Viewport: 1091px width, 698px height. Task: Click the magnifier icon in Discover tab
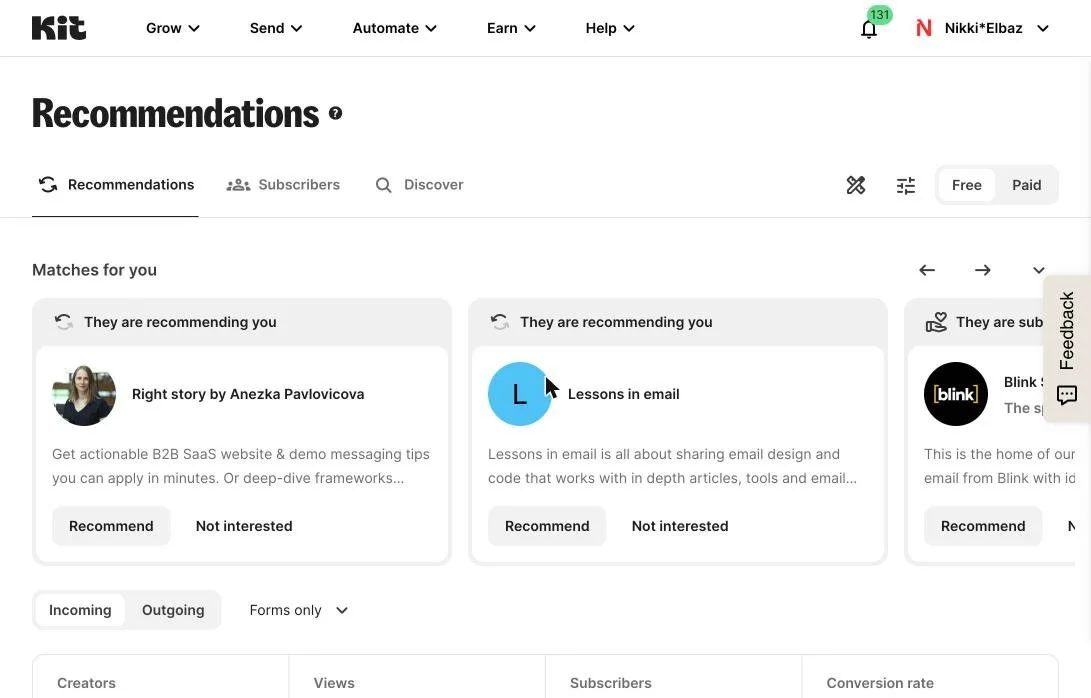point(383,185)
